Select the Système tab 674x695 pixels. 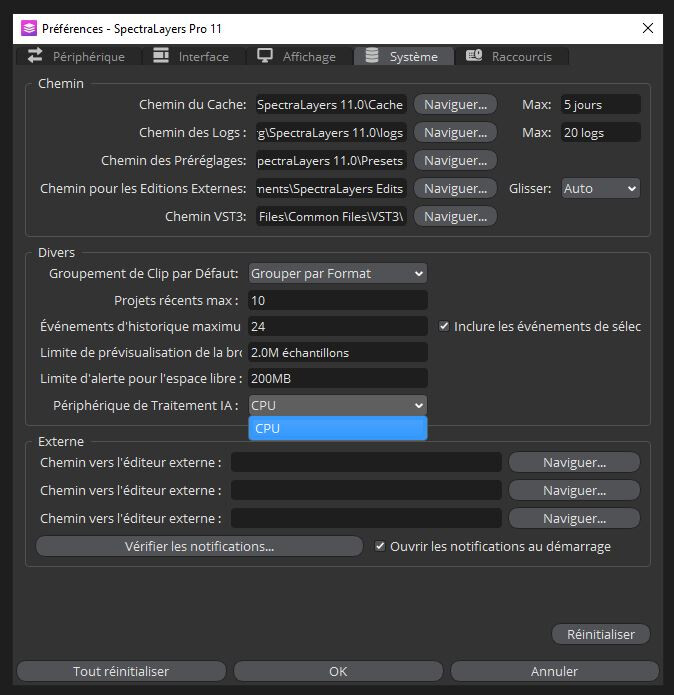[x=404, y=56]
